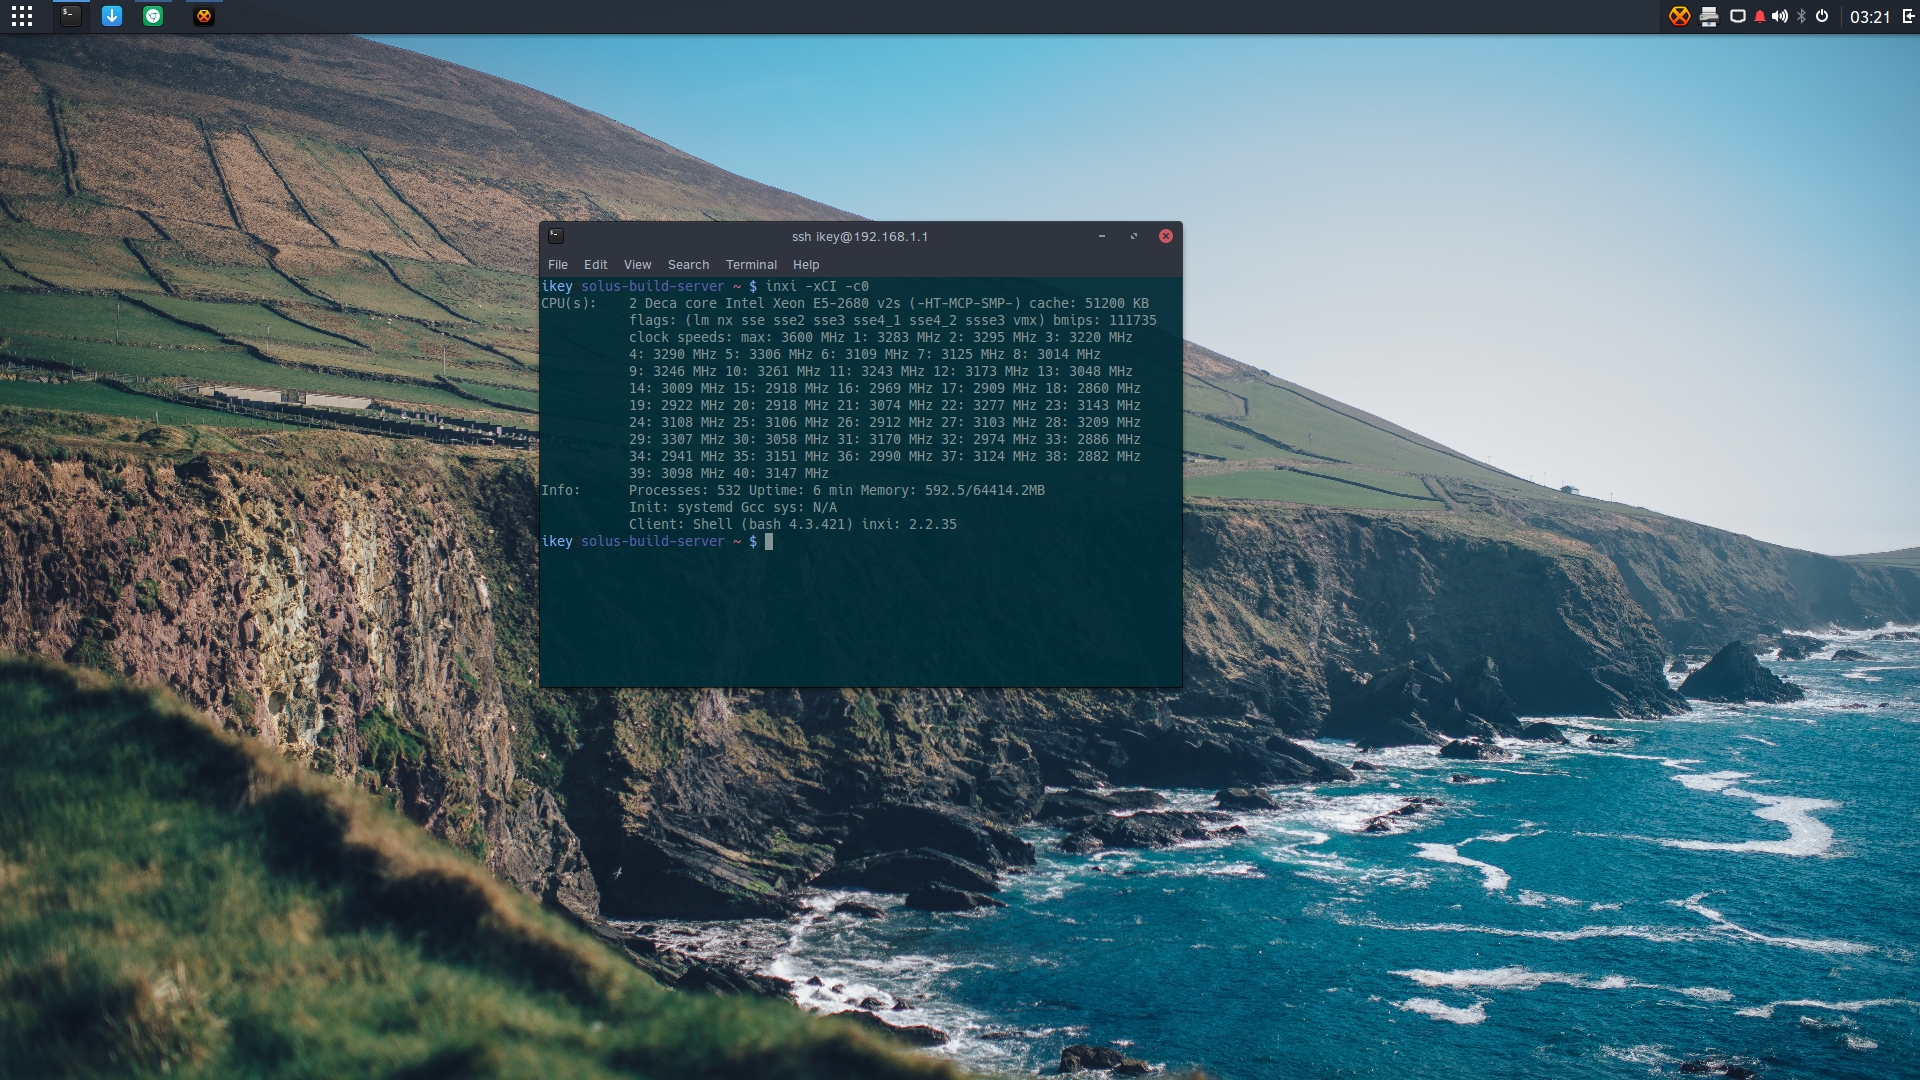Click the terminal cursor at the last prompt
The height and width of the screenshot is (1080, 1920).
pos(769,541)
